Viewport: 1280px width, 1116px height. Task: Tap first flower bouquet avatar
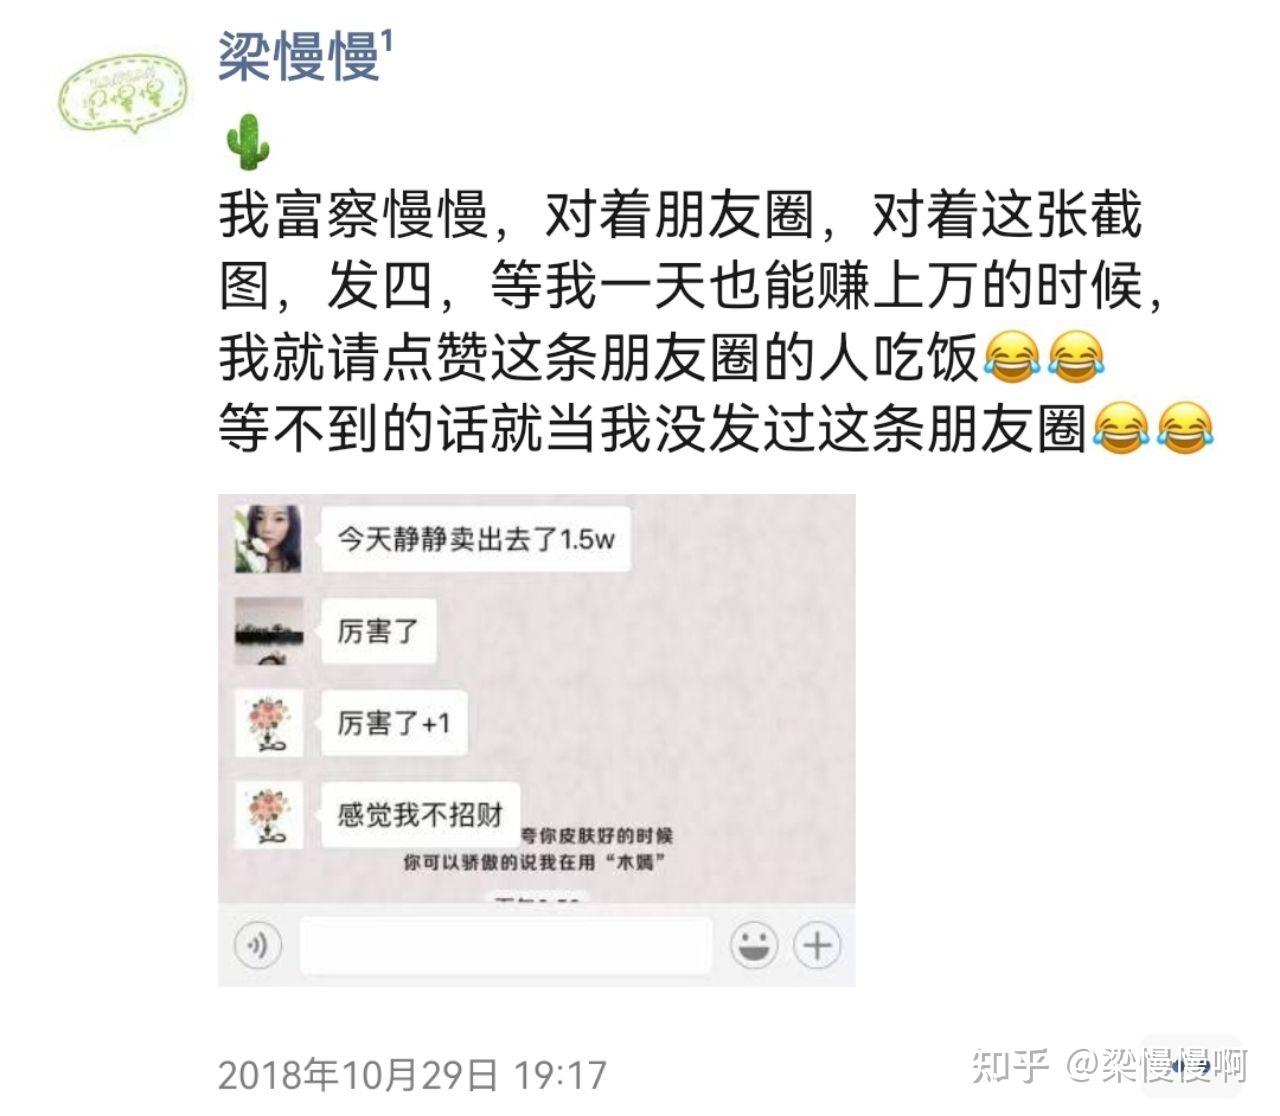pyautogui.click(x=268, y=723)
